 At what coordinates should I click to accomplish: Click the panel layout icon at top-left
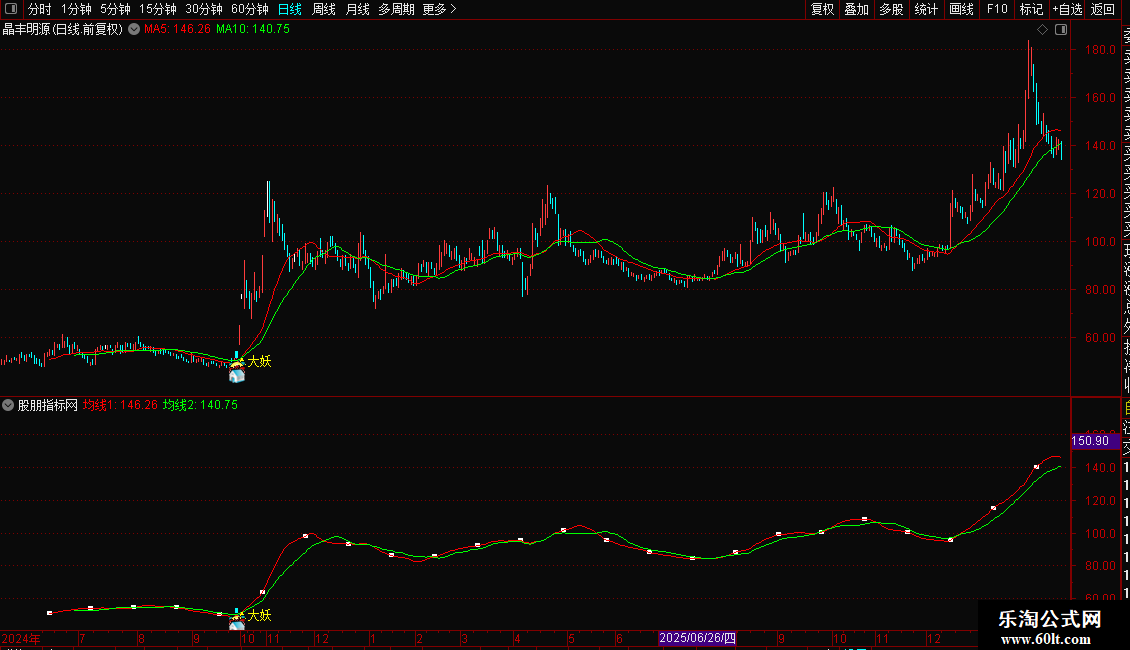pyautogui.click(x=11, y=9)
